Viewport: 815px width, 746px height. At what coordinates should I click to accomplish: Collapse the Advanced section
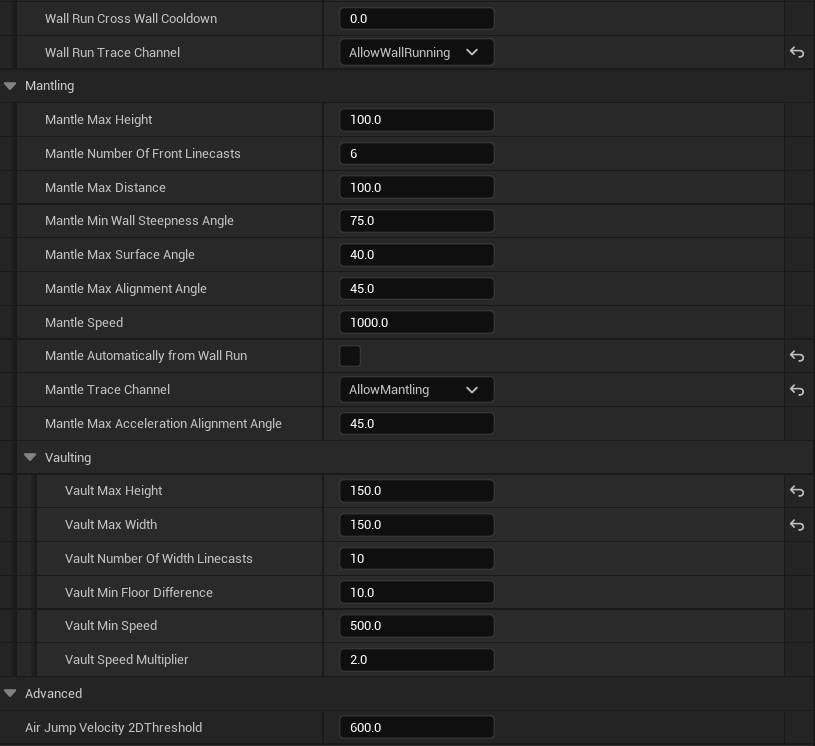point(10,693)
